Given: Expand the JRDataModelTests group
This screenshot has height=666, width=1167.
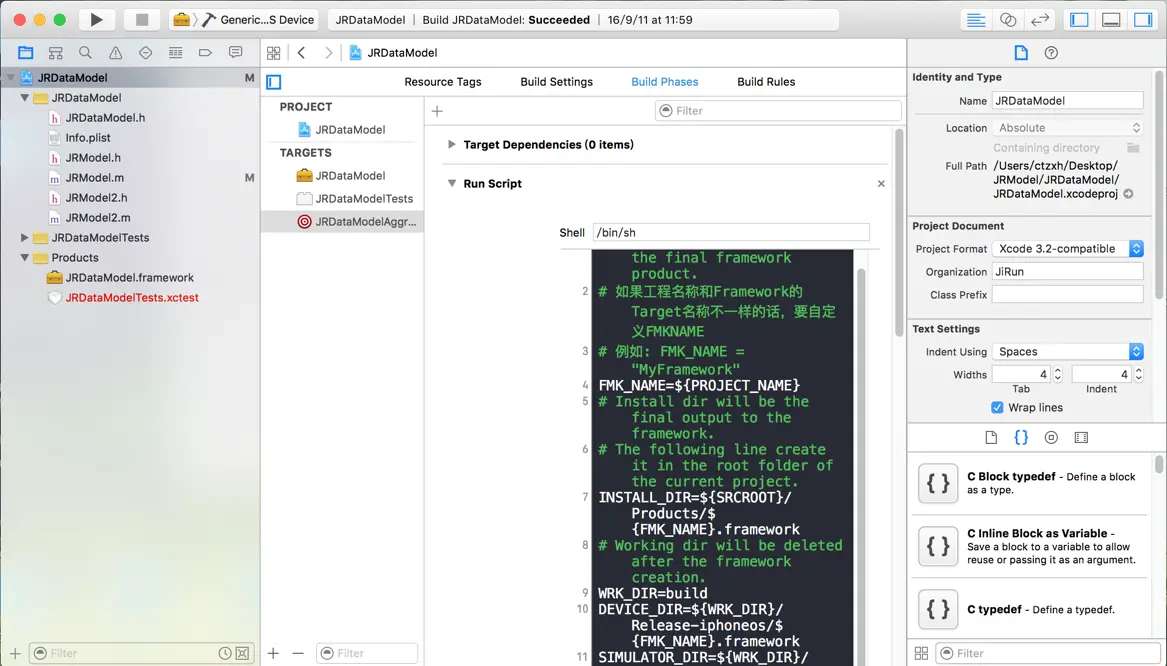Looking at the screenshot, I should coord(25,237).
